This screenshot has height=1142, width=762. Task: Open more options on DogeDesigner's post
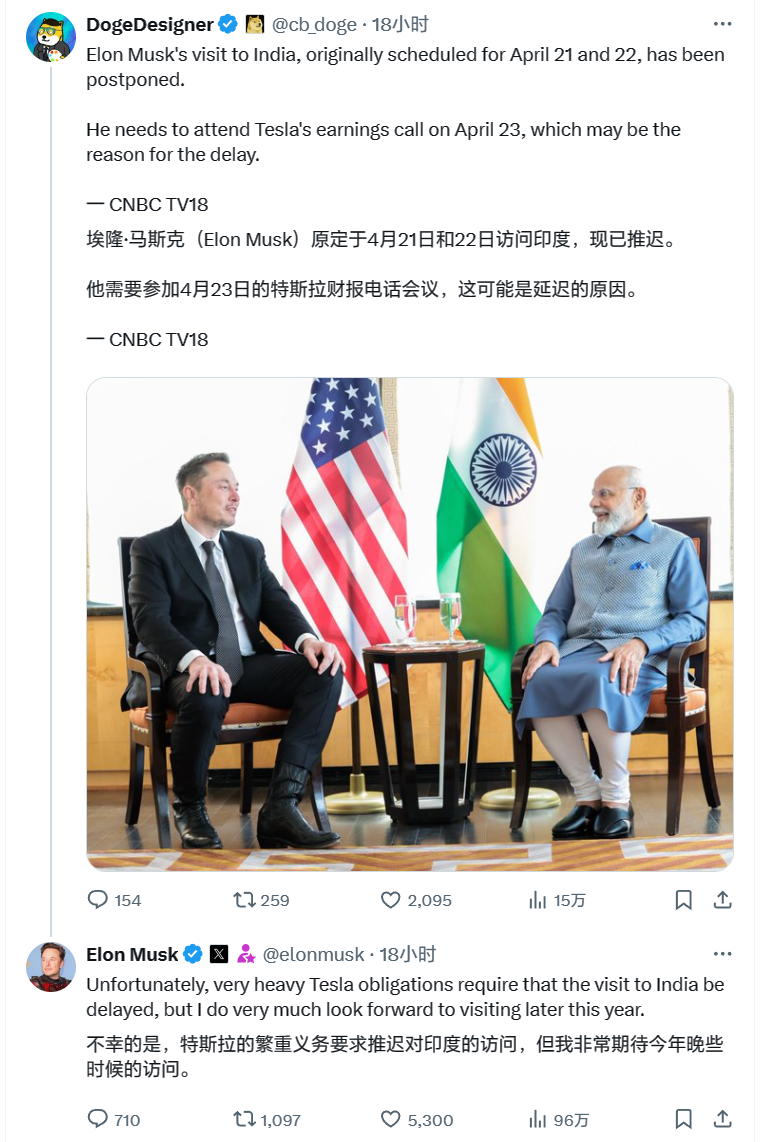click(x=721, y=24)
